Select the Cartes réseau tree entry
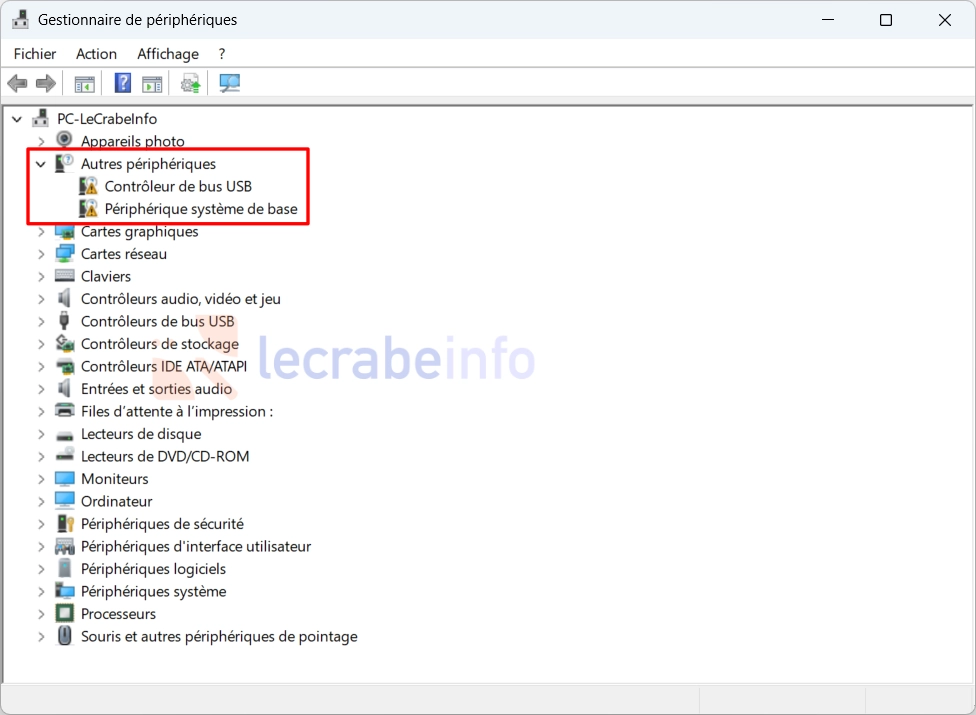 [123, 254]
